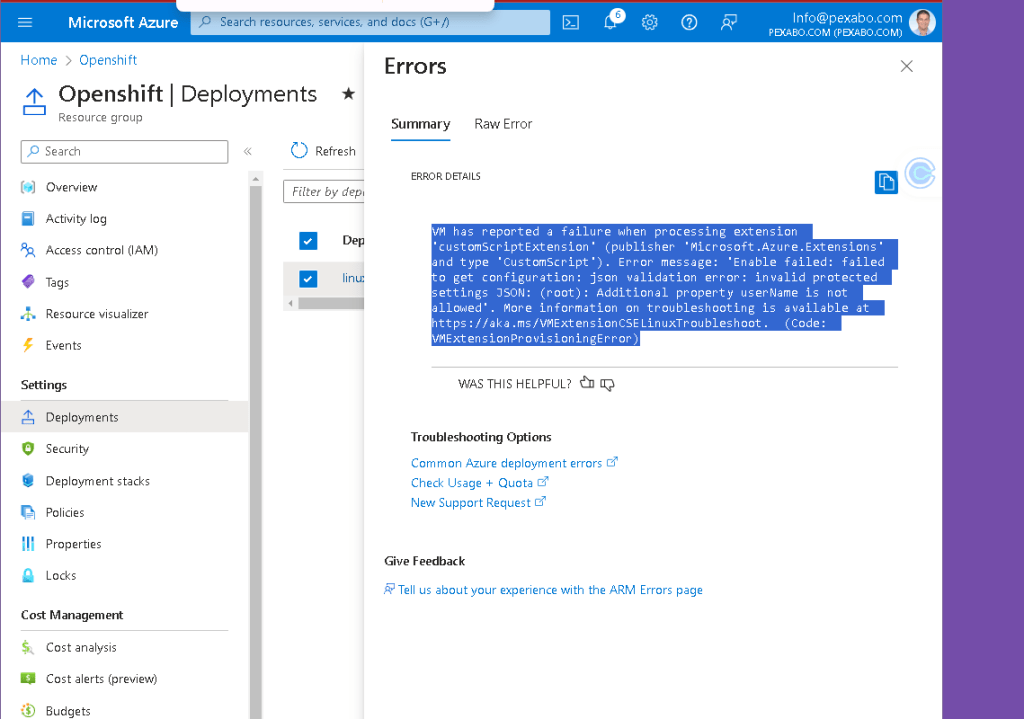Toggle the select-all deployments header checkbox
The width and height of the screenshot is (1024, 719).
tap(308, 240)
